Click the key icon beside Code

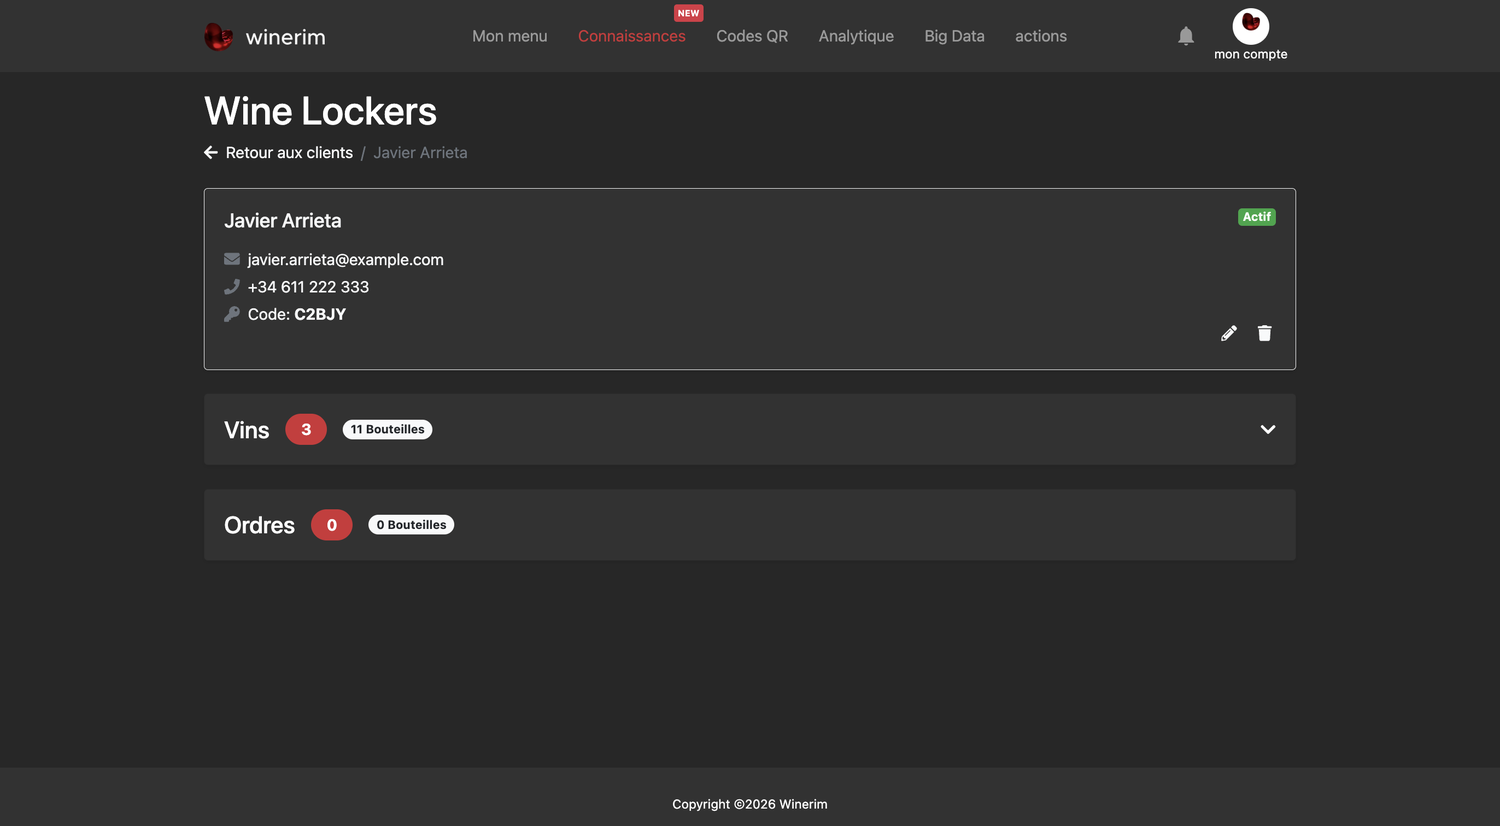(232, 314)
